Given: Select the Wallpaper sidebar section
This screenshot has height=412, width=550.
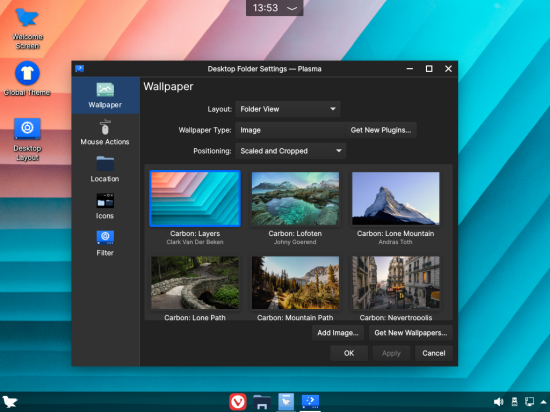Looking at the screenshot, I should 105,95.
